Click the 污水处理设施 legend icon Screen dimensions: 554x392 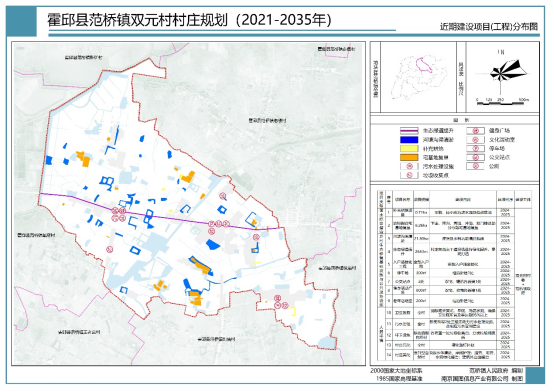[409, 166]
